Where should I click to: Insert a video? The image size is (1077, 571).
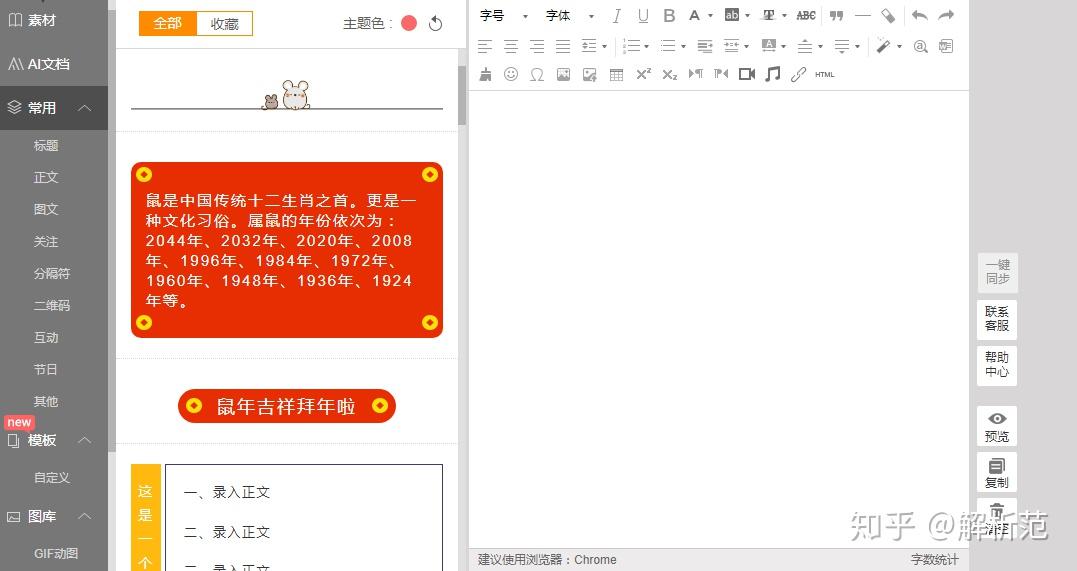pyautogui.click(x=747, y=74)
